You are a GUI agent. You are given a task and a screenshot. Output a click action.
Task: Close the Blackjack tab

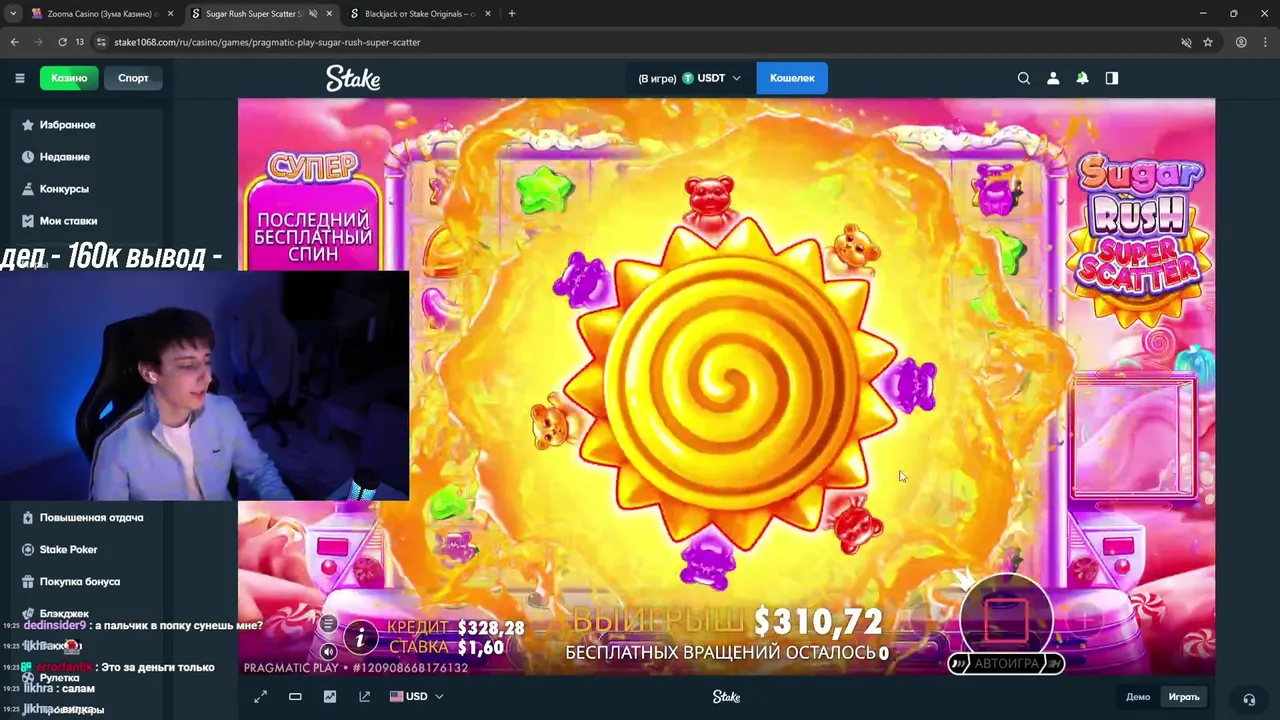click(x=488, y=14)
